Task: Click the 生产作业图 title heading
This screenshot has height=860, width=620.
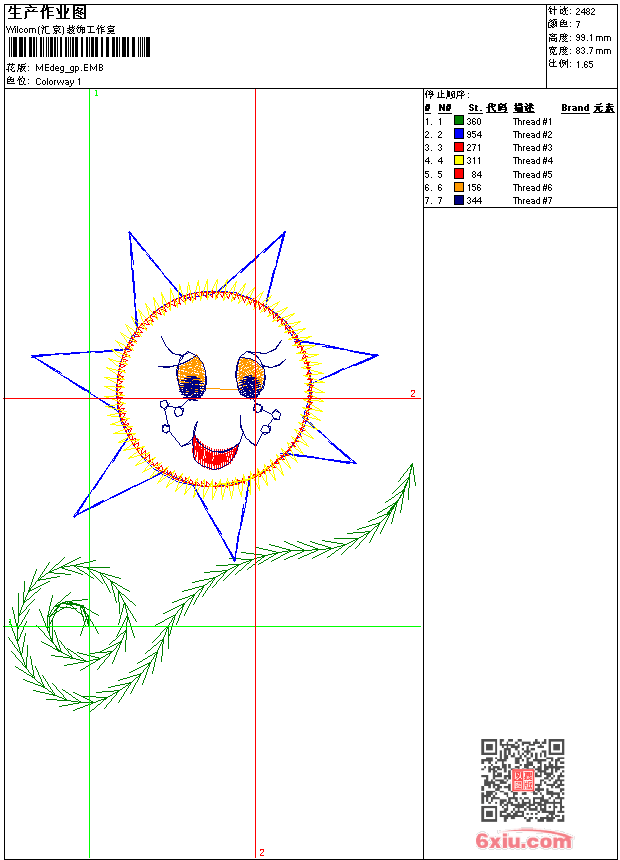Action: [x=47, y=12]
